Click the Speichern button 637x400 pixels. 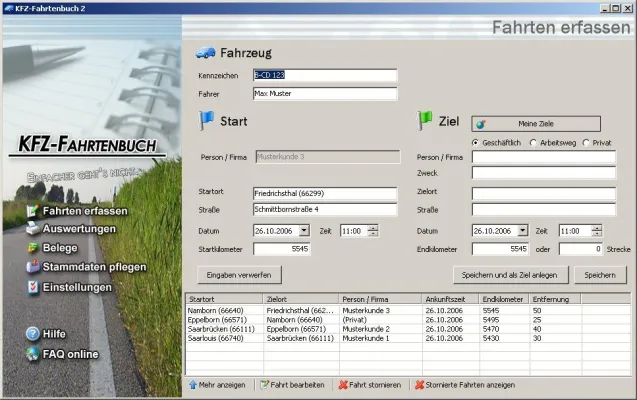tap(600, 275)
